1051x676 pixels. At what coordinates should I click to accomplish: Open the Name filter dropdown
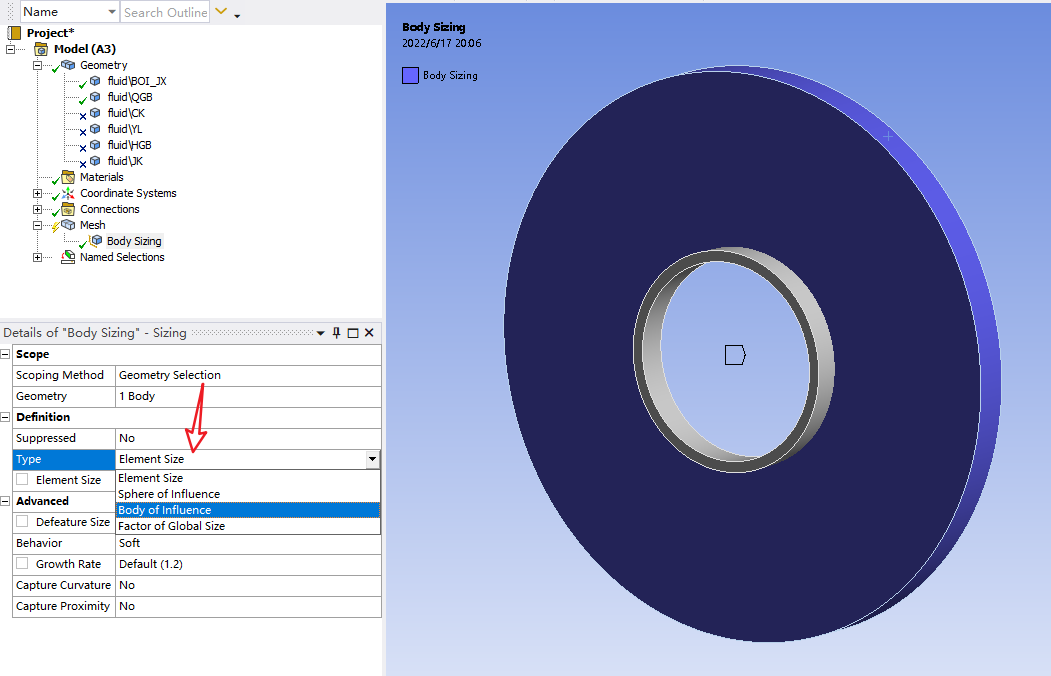[x=110, y=12]
